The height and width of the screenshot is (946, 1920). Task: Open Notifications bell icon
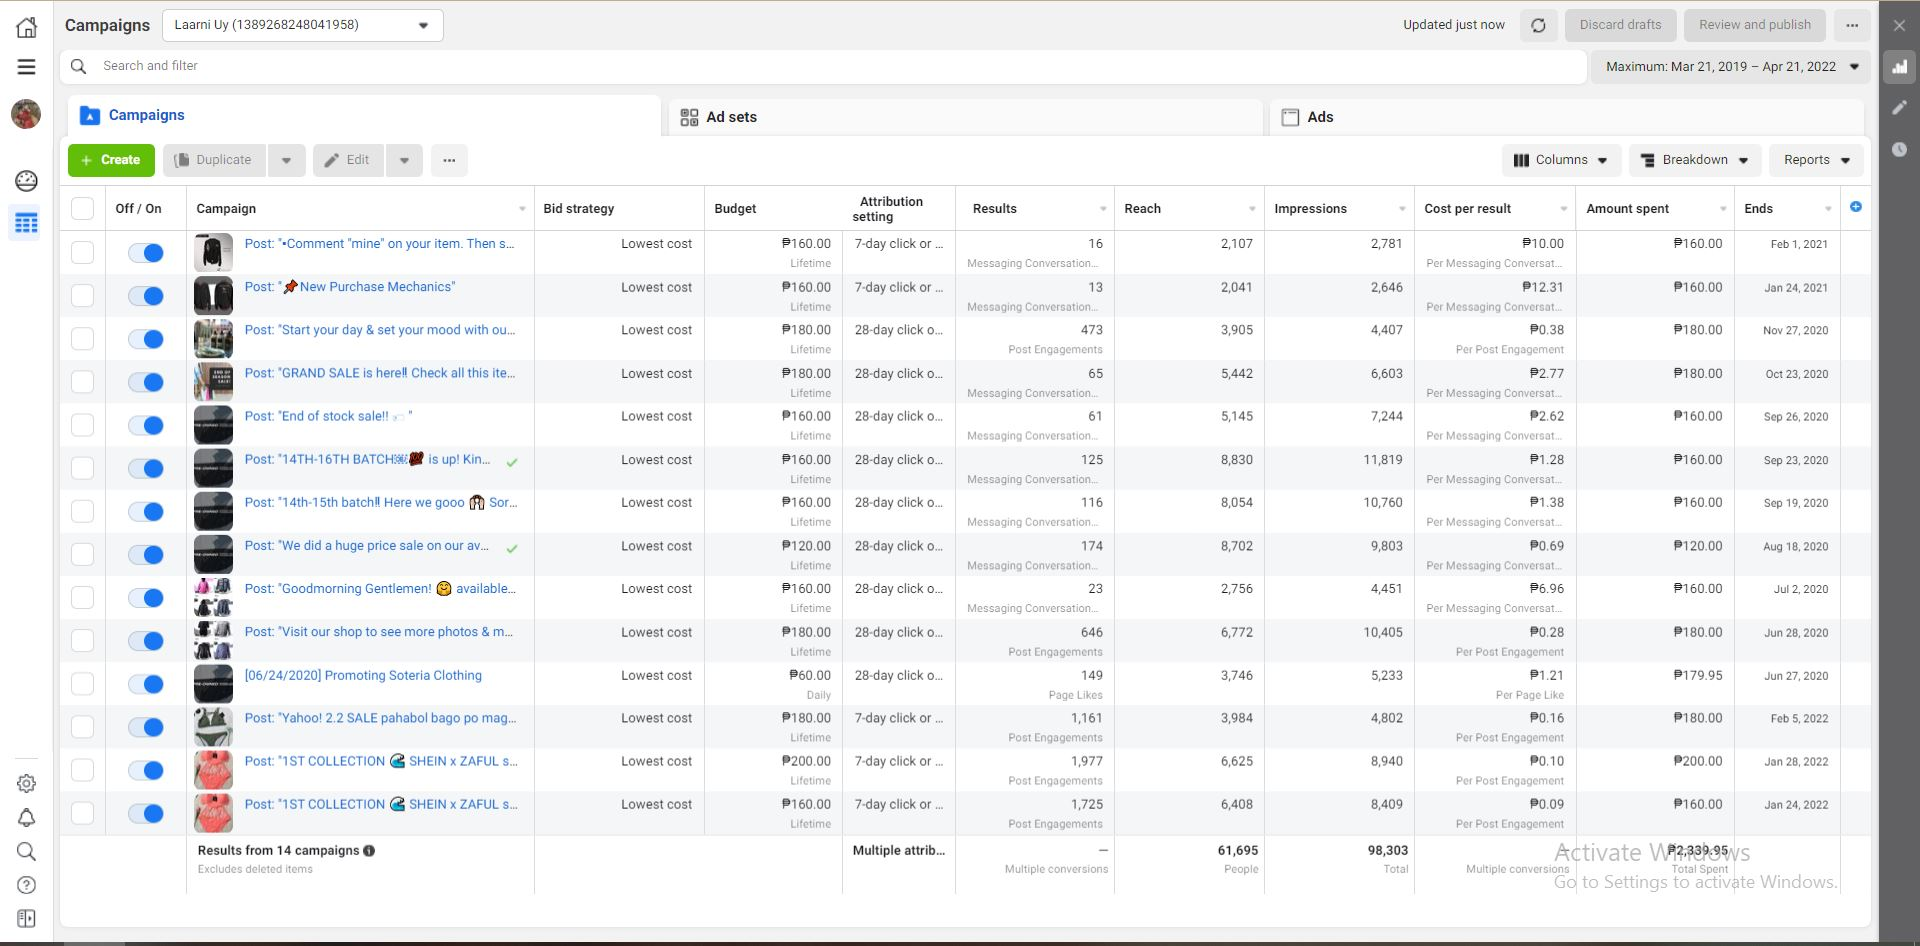(x=27, y=818)
